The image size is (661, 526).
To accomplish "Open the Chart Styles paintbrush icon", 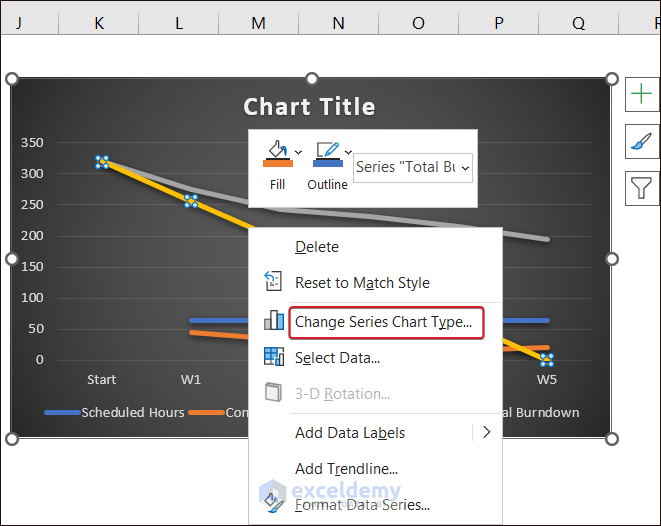I will pyautogui.click(x=641, y=141).
